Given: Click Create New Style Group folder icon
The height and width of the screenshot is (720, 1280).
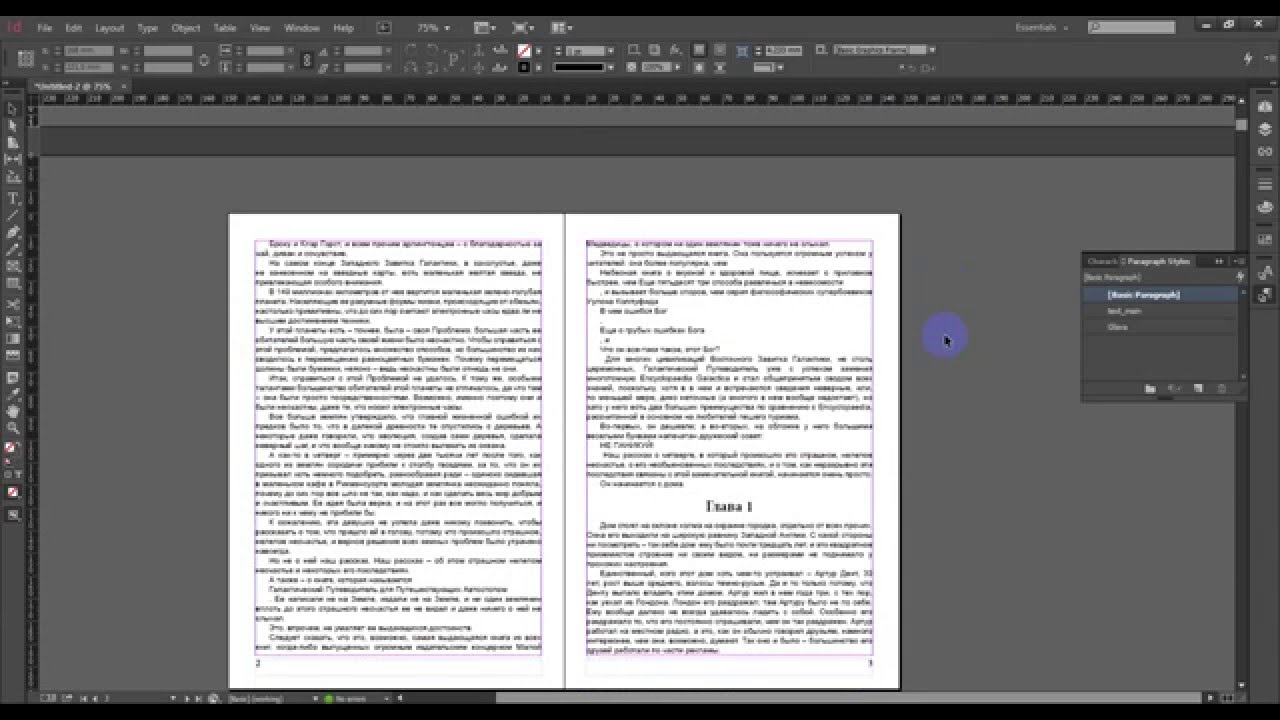Looking at the screenshot, I should (x=1150, y=389).
